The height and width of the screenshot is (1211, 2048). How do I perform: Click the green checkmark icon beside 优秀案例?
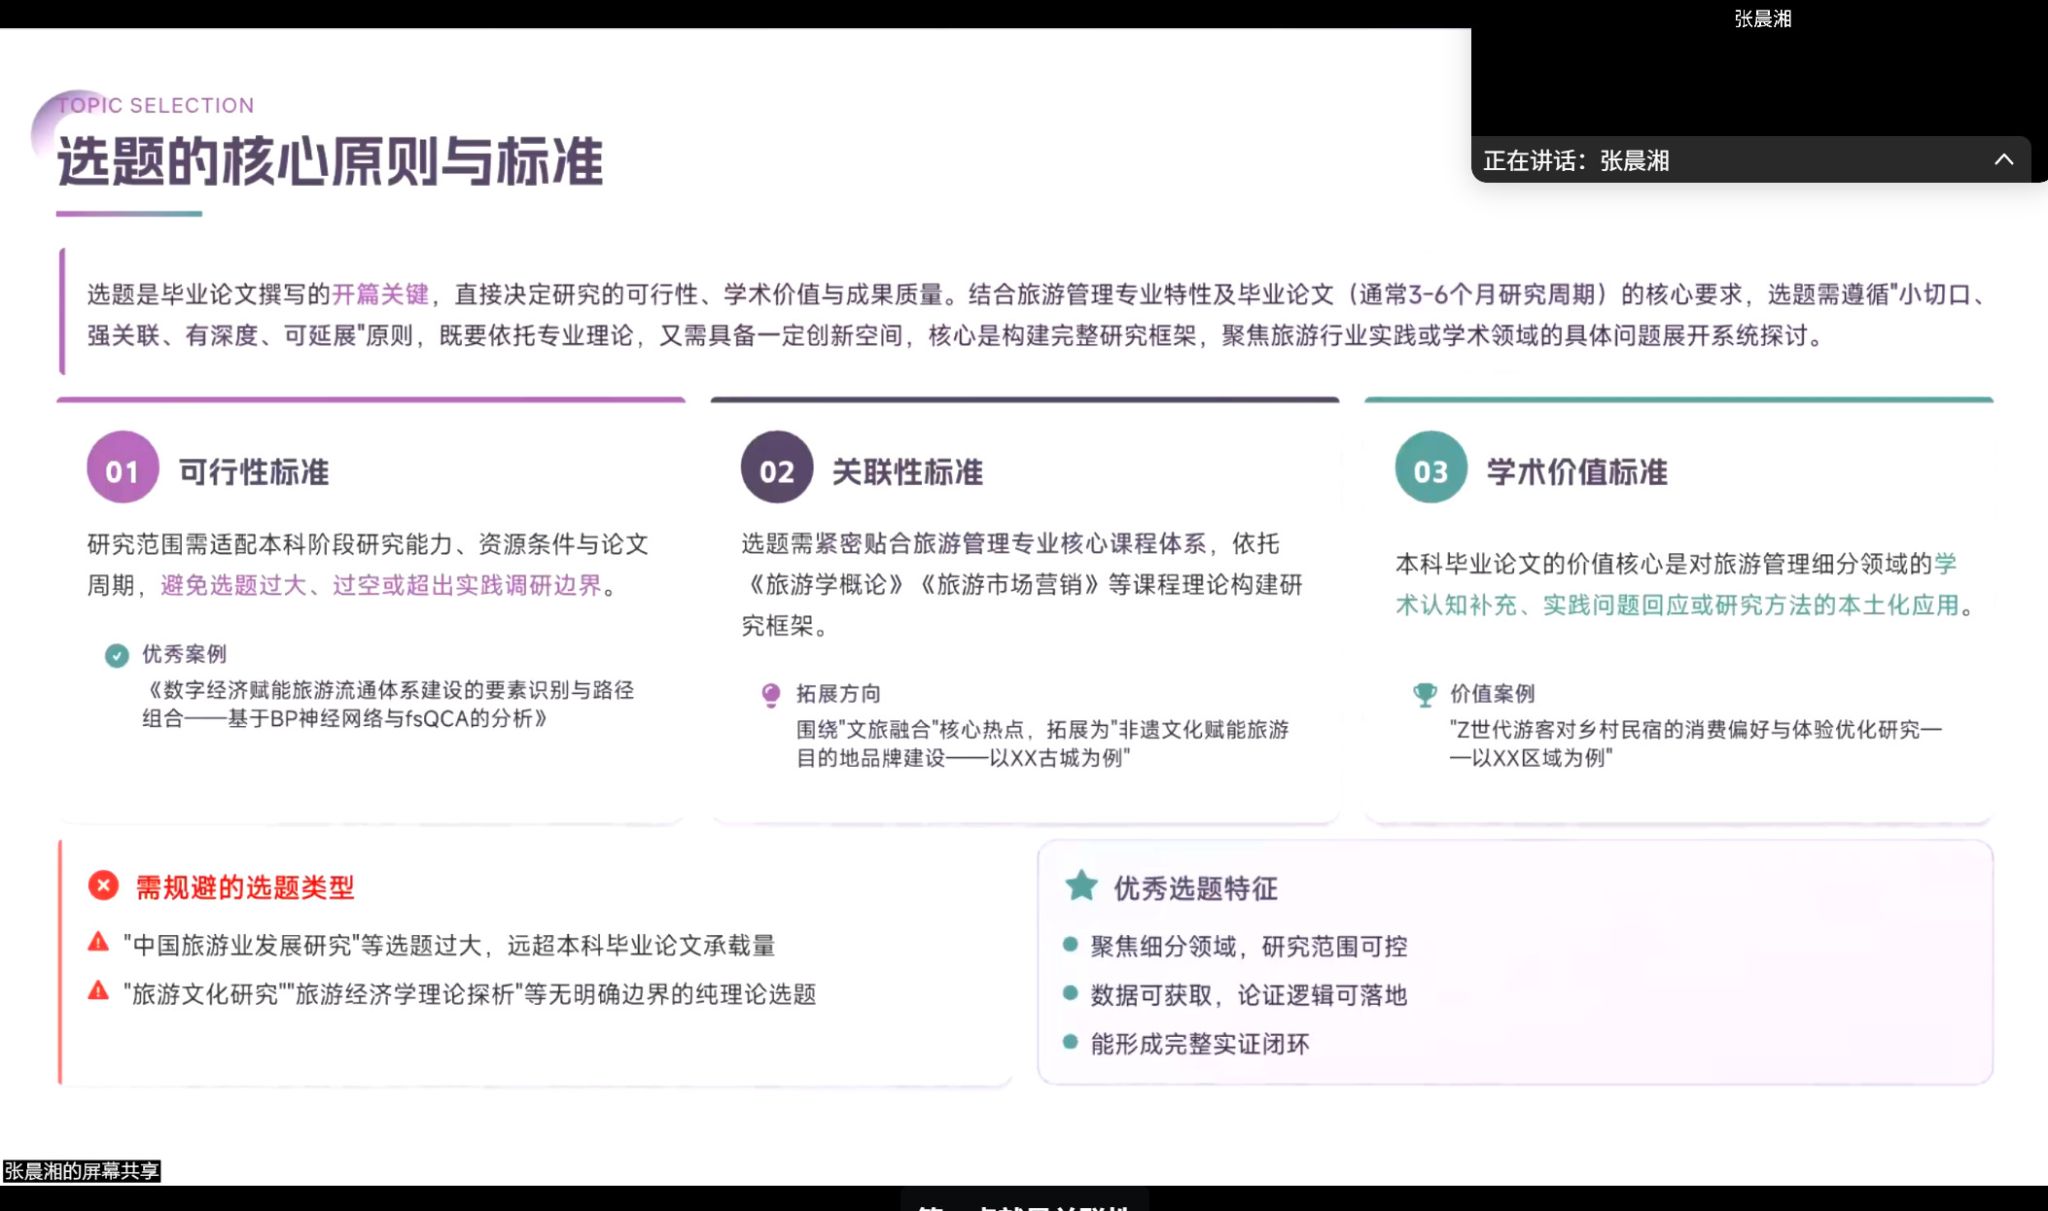[x=117, y=655]
